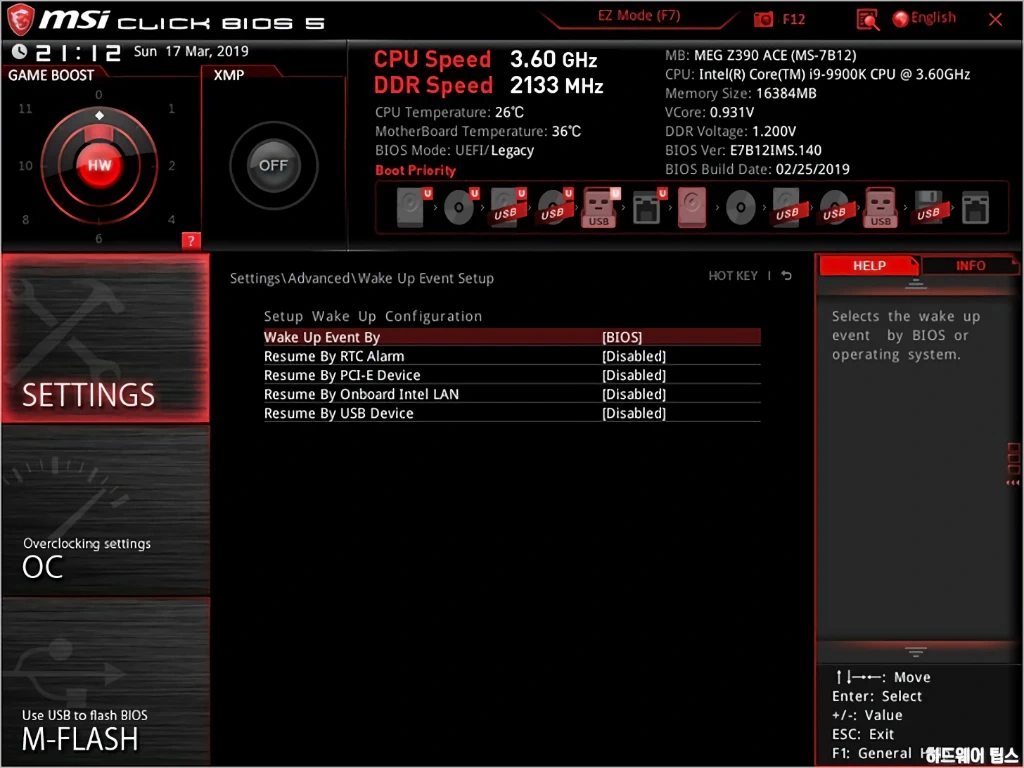Select UEFI network boot icon with U badge
This screenshot has width=1024, height=768.
(648, 207)
